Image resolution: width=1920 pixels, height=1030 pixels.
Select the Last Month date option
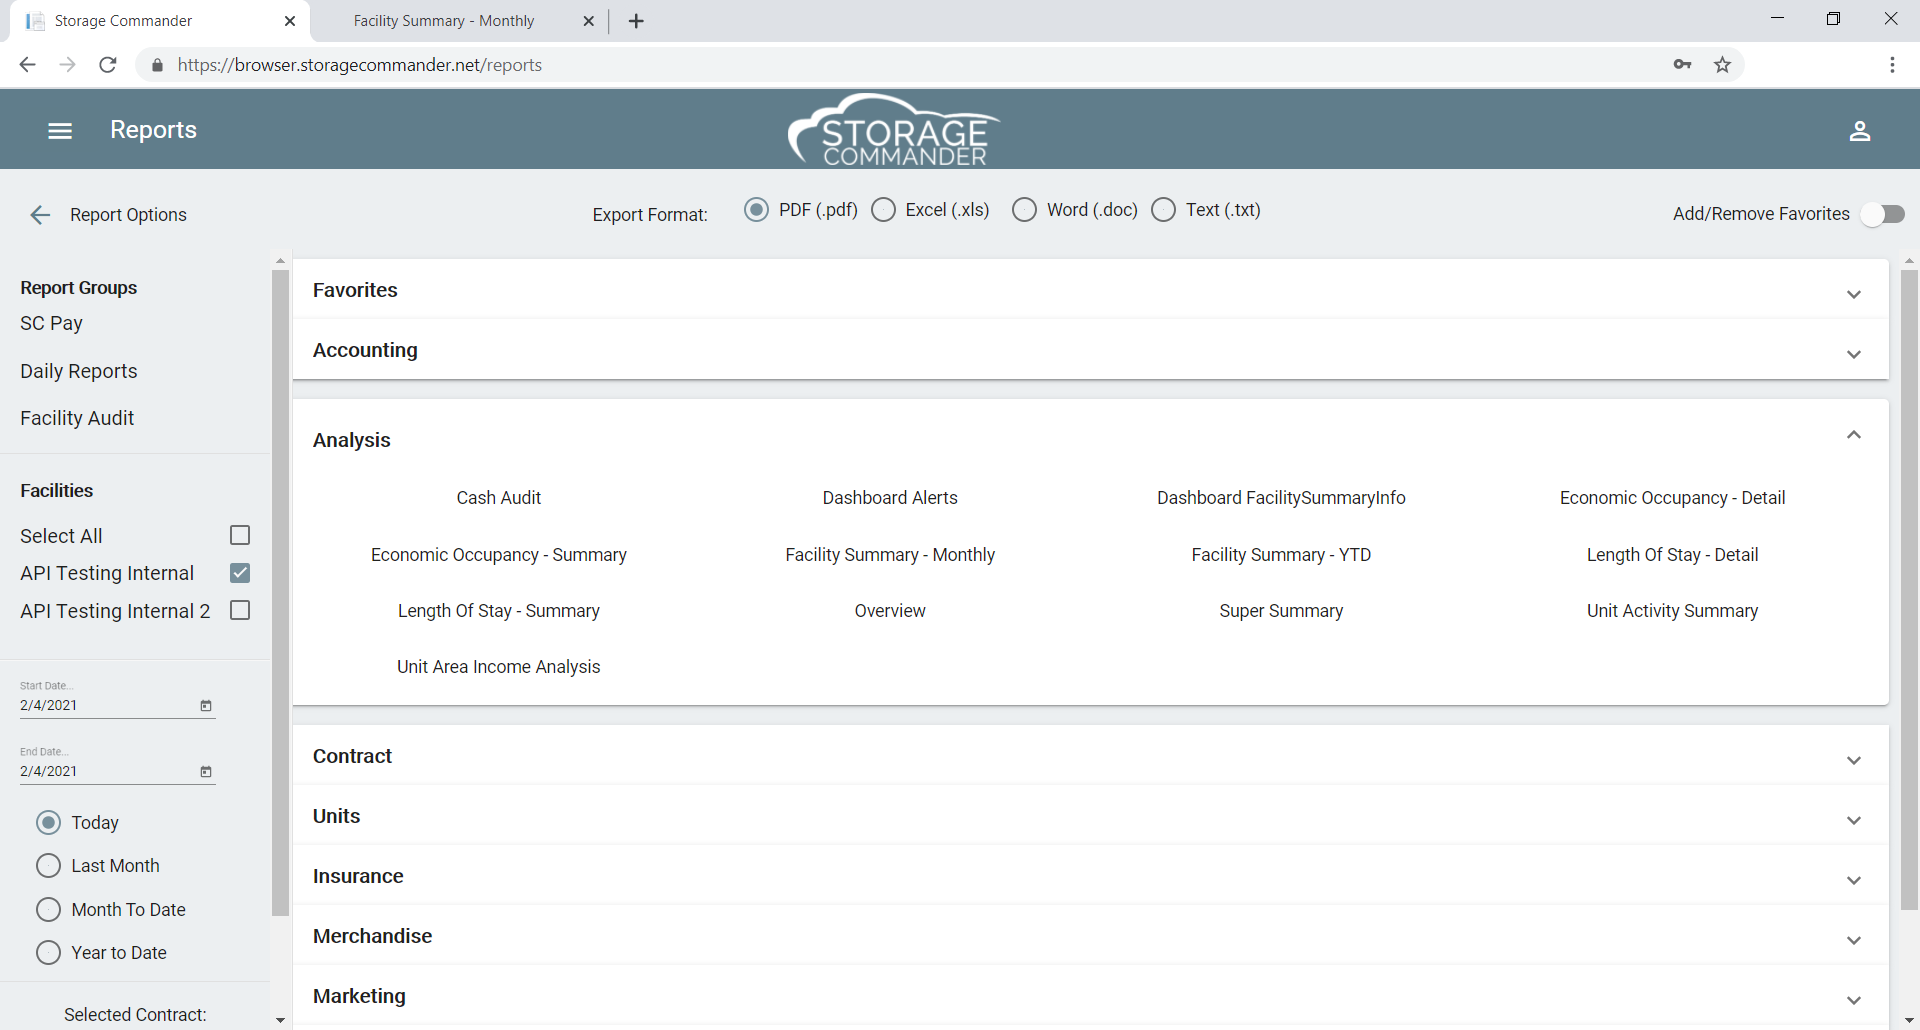47,866
